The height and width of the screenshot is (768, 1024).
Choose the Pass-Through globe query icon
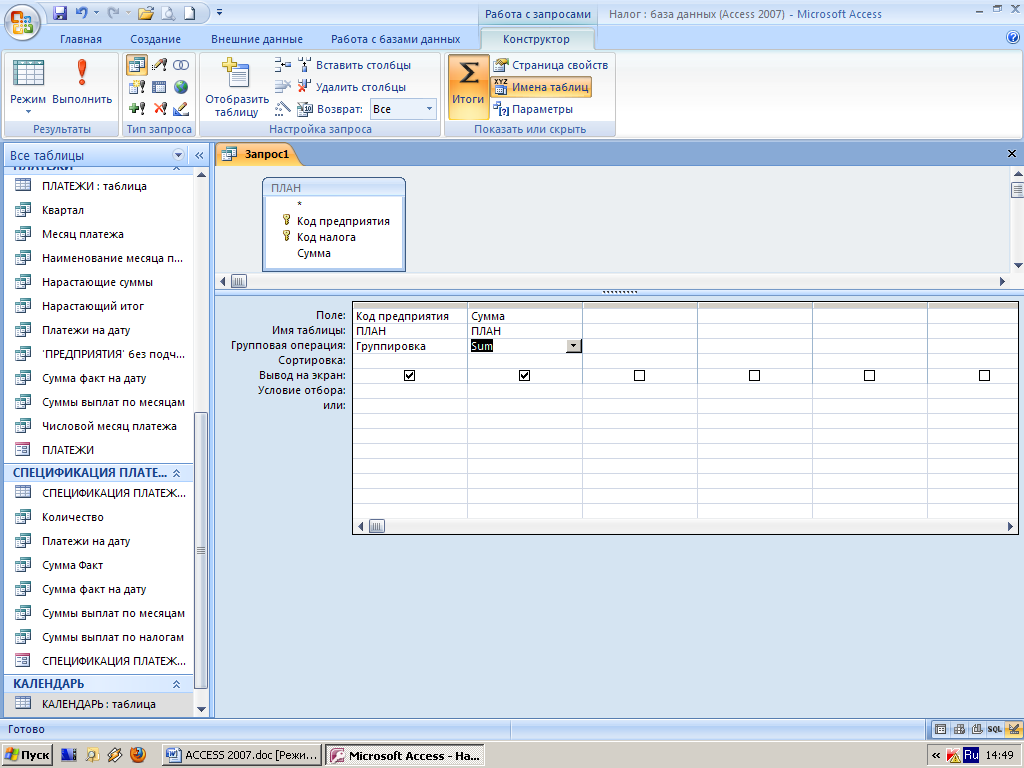(181, 87)
